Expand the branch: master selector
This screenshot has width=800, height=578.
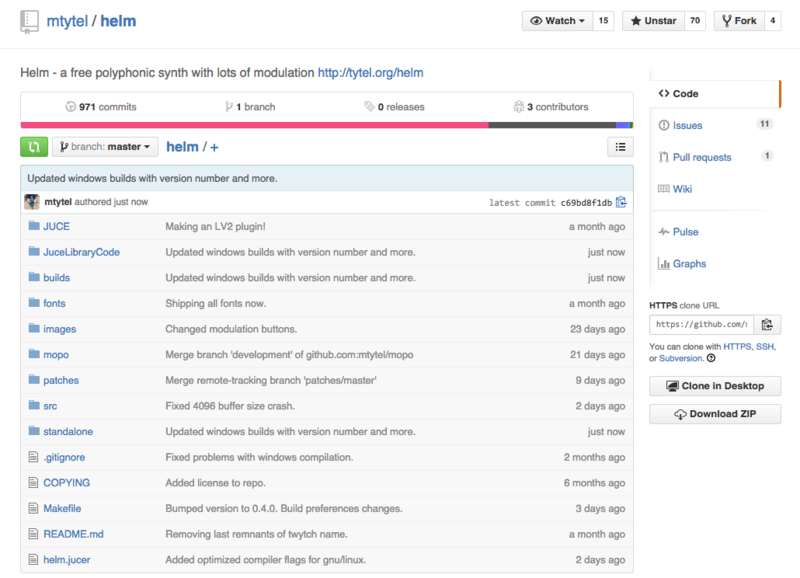point(105,147)
